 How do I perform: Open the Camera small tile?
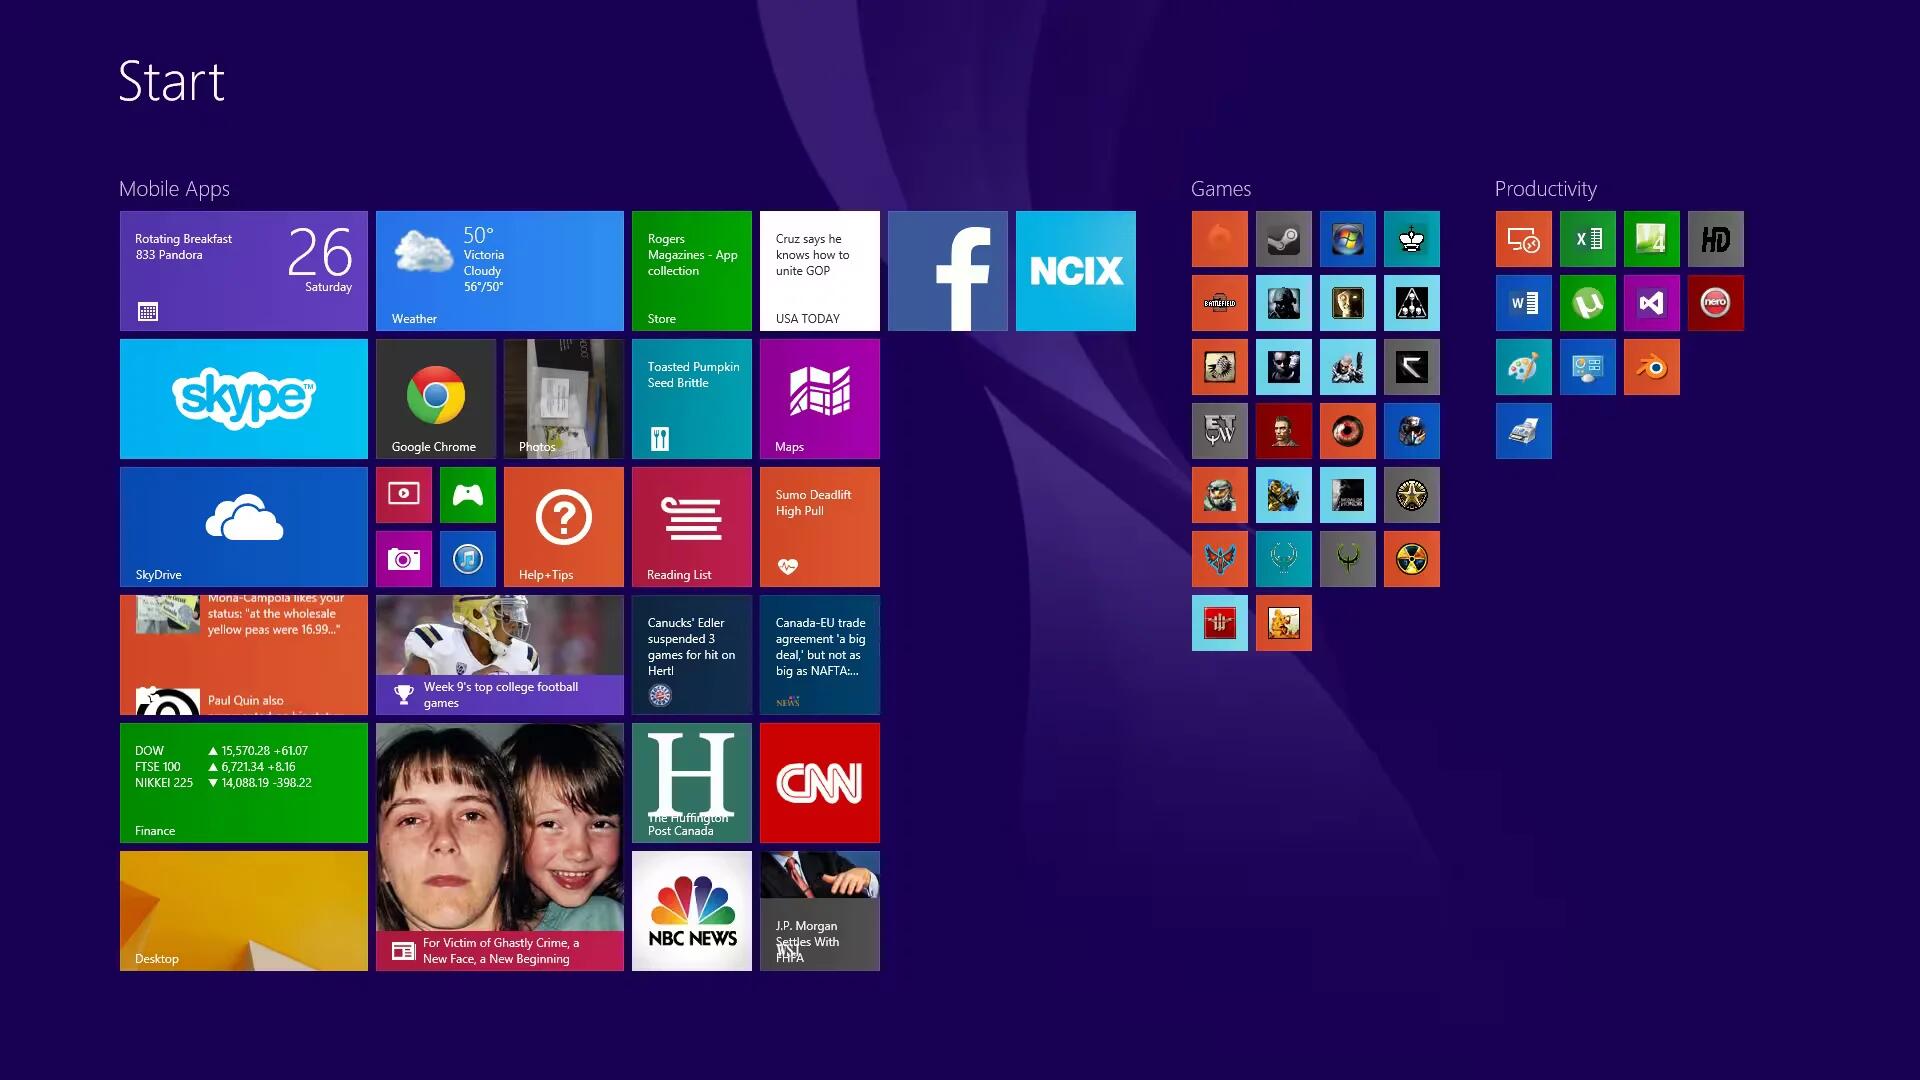tap(403, 559)
